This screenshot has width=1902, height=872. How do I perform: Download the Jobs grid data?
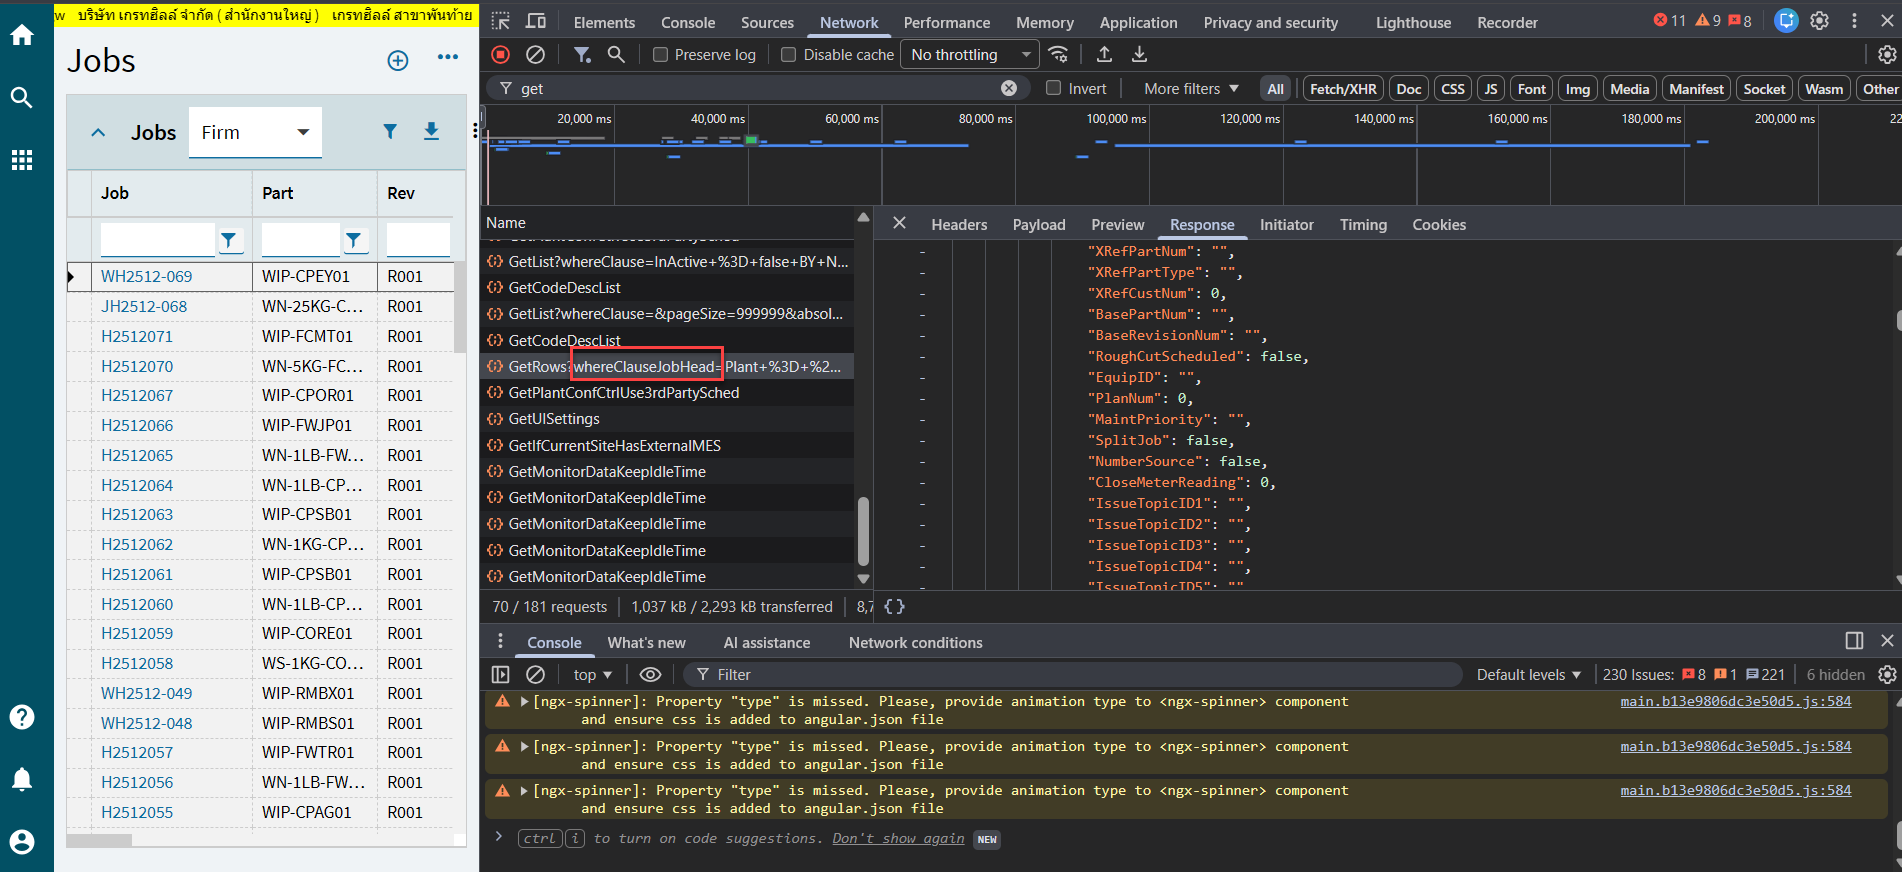point(431,131)
